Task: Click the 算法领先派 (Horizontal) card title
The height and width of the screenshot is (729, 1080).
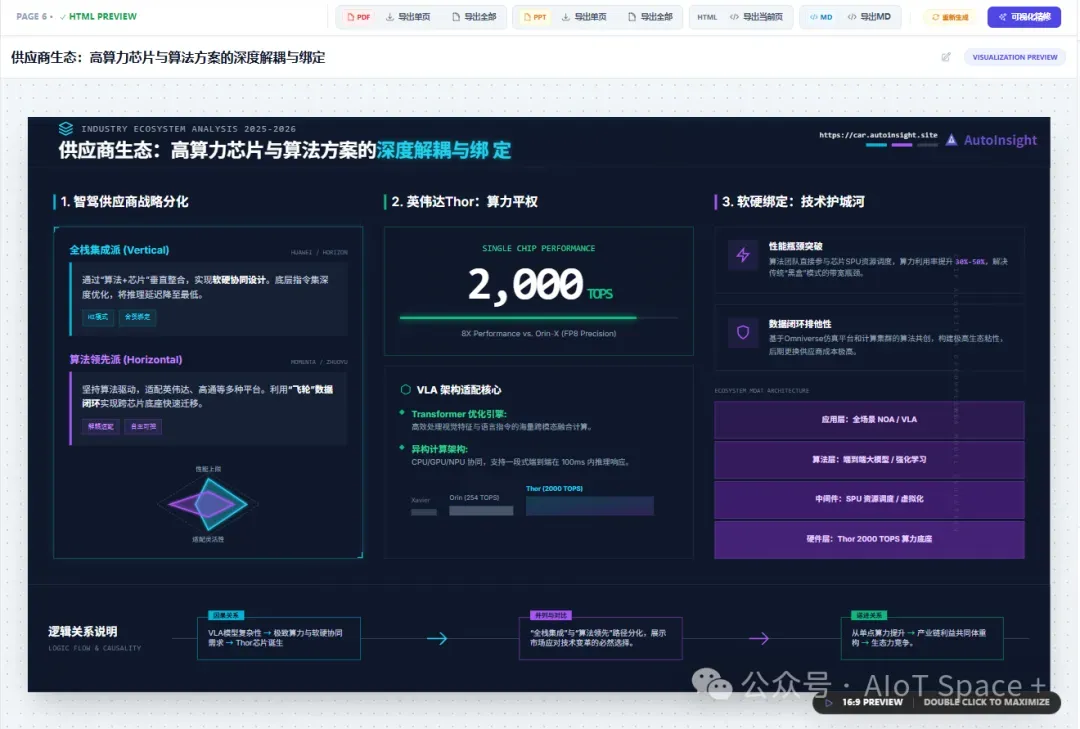Action: [x=126, y=360]
